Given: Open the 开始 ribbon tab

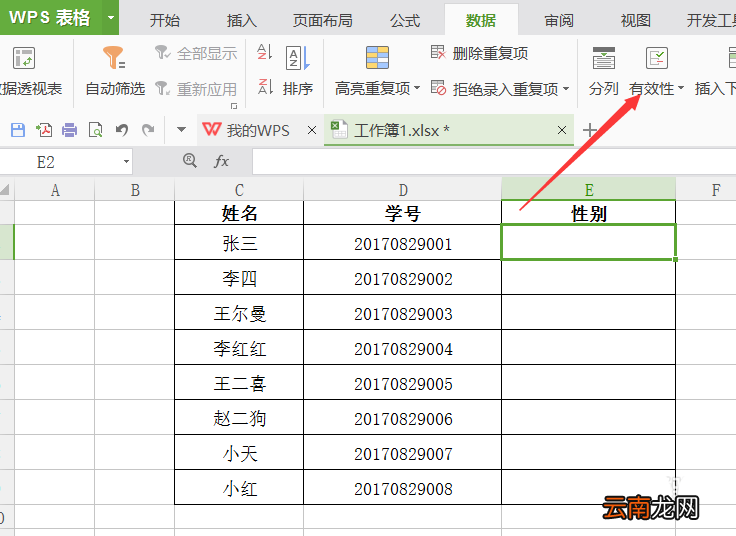Looking at the screenshot, I should 165,20.
